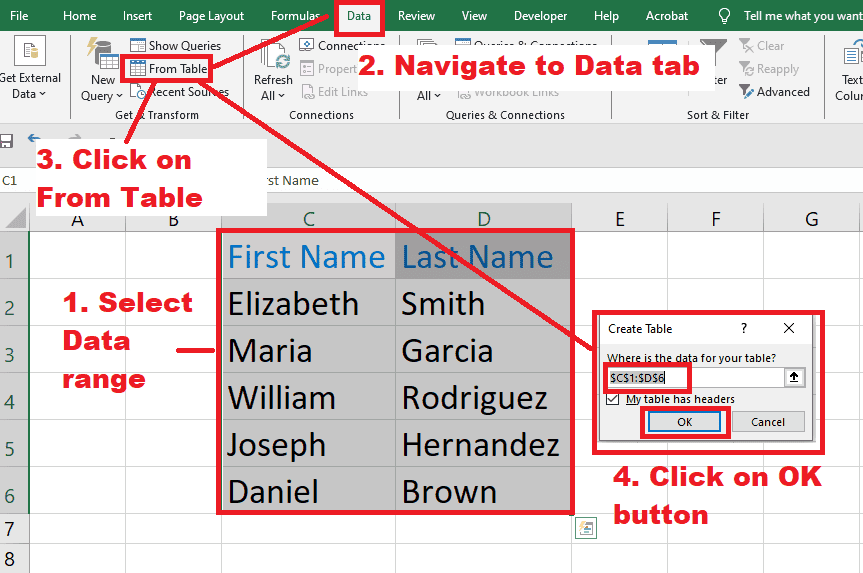863x573 pixels.
Task: Toggle My table has headers checkbox
Action: coord(613,399)
